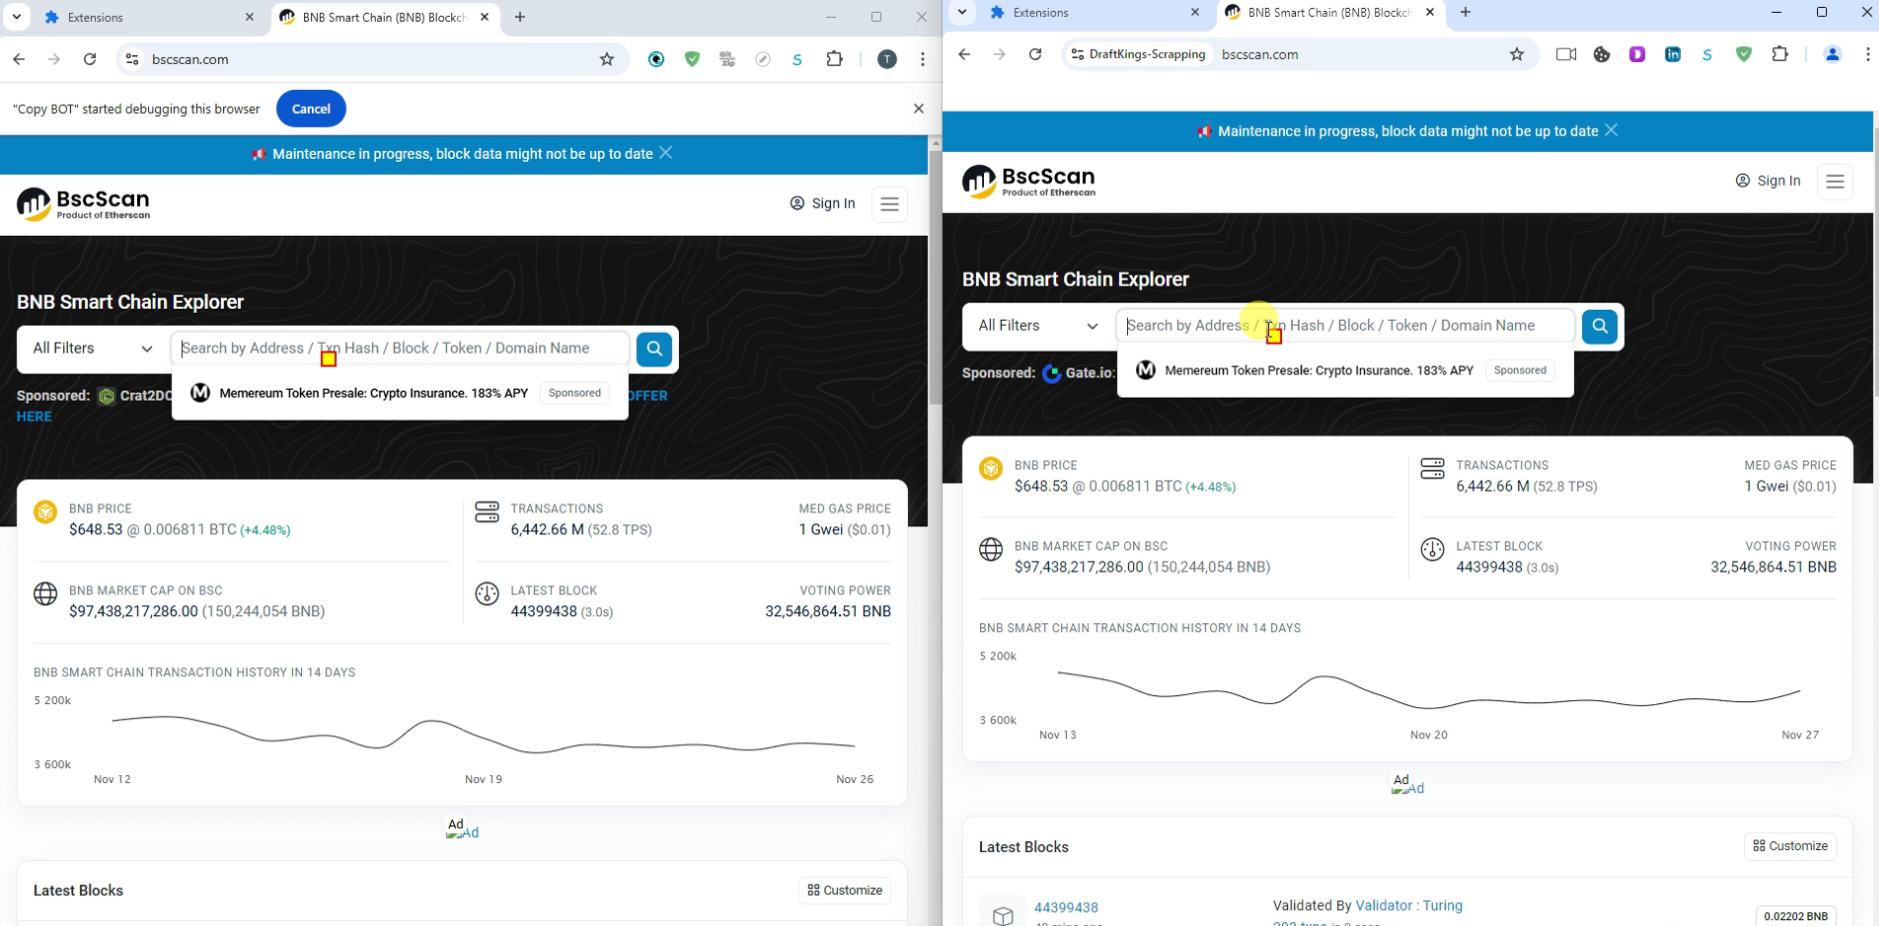Viewport: 1879px width, 926px height.
Task: Focus the search input in left window
Action: click(400, 349)
